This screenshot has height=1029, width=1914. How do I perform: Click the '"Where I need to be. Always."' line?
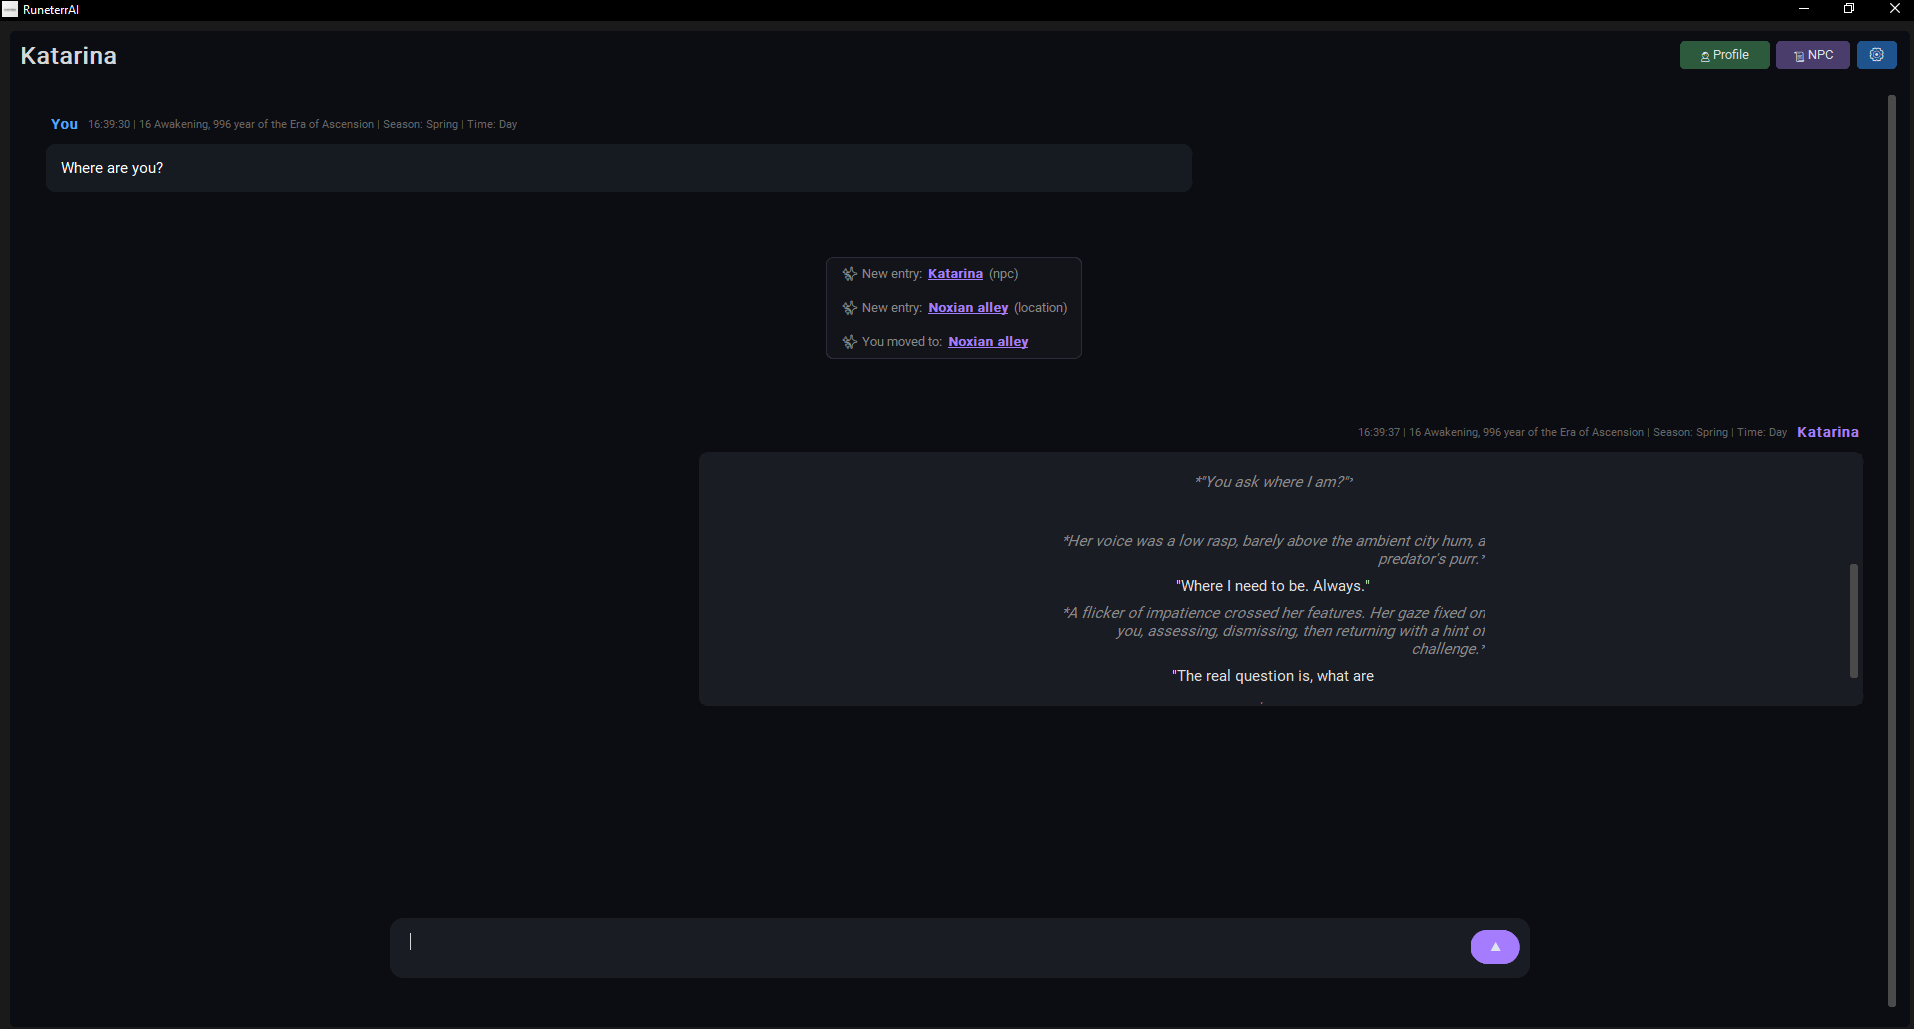(1273, 586)
